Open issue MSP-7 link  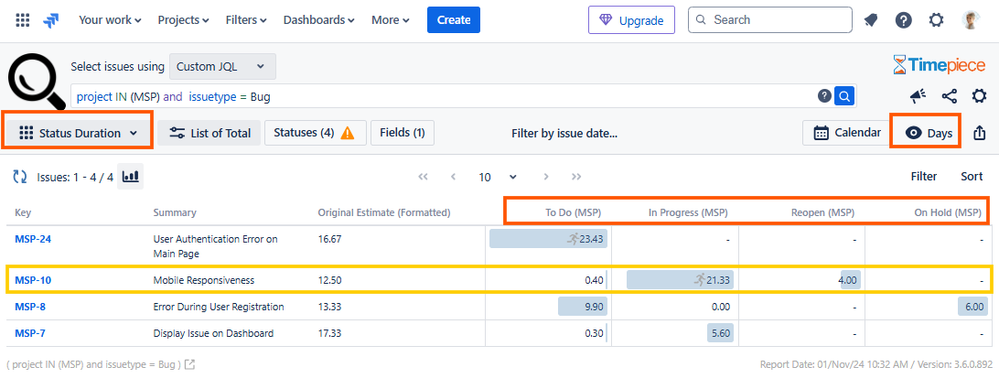[x=30, y=333]
